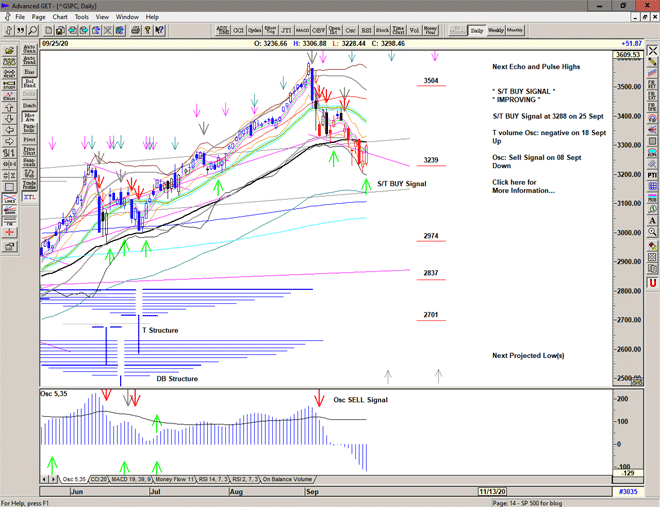This screenshot has width=660, height=507.
Task: Select the Fib retracement tool icon
Action: click(9, 221)
